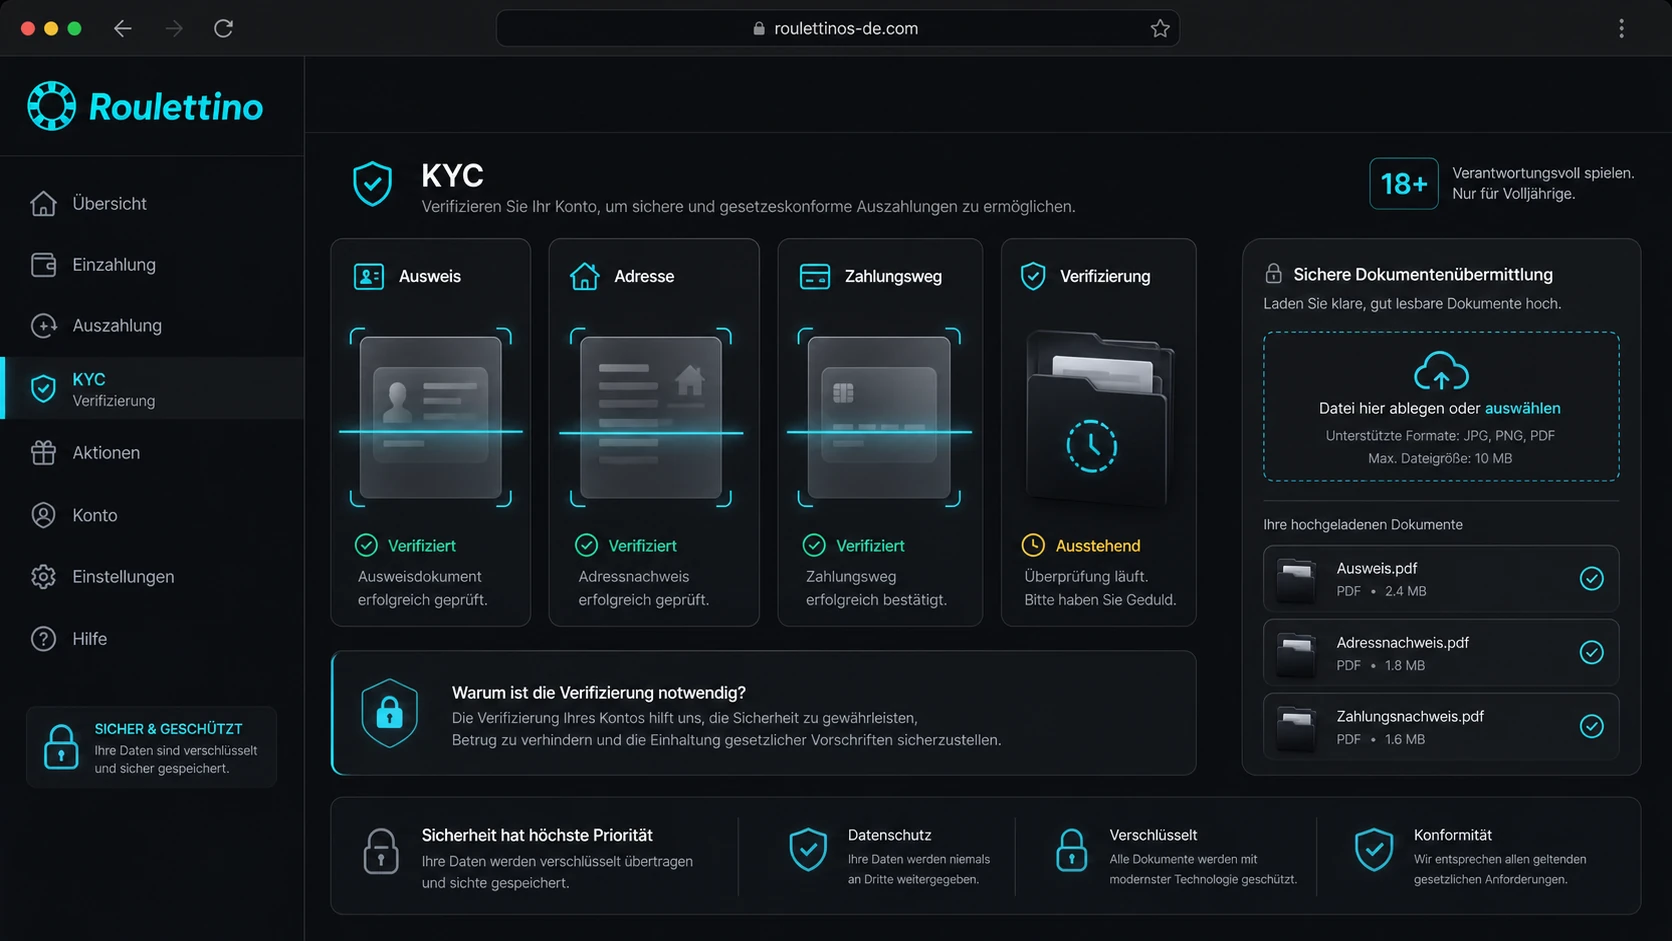
Task: Click the Verifiziert checkmark under Ausweis
Action: click(x=366, y=545)
